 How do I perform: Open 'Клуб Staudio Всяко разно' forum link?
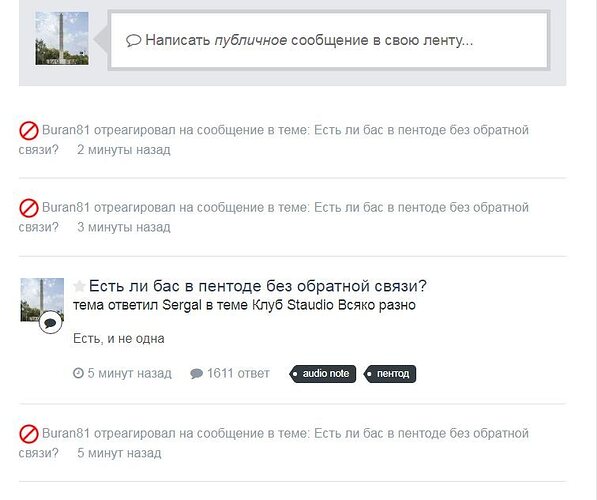(x=334, y=305)
